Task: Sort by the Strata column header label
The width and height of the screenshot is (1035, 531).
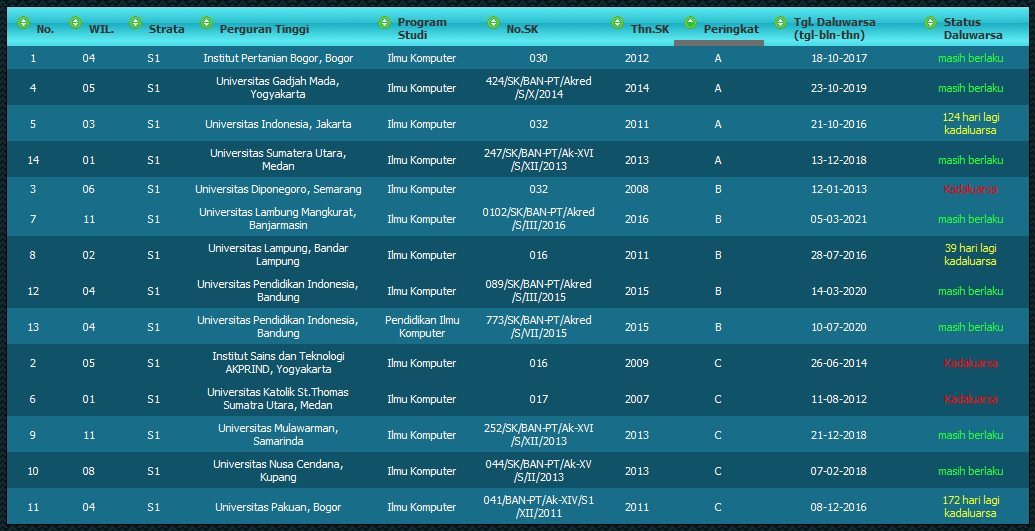Action: point(166,29)
